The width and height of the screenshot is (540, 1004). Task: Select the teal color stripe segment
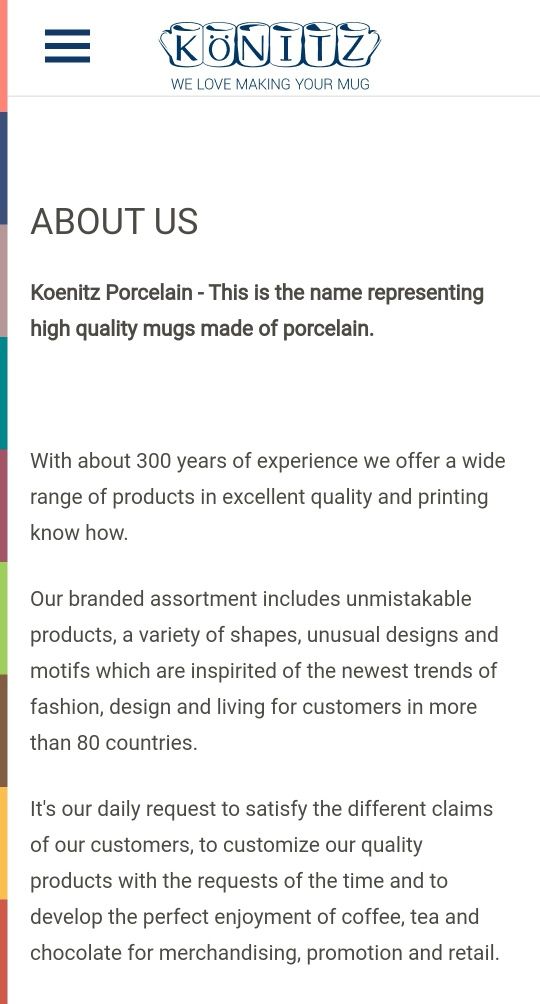pos(3,393)
